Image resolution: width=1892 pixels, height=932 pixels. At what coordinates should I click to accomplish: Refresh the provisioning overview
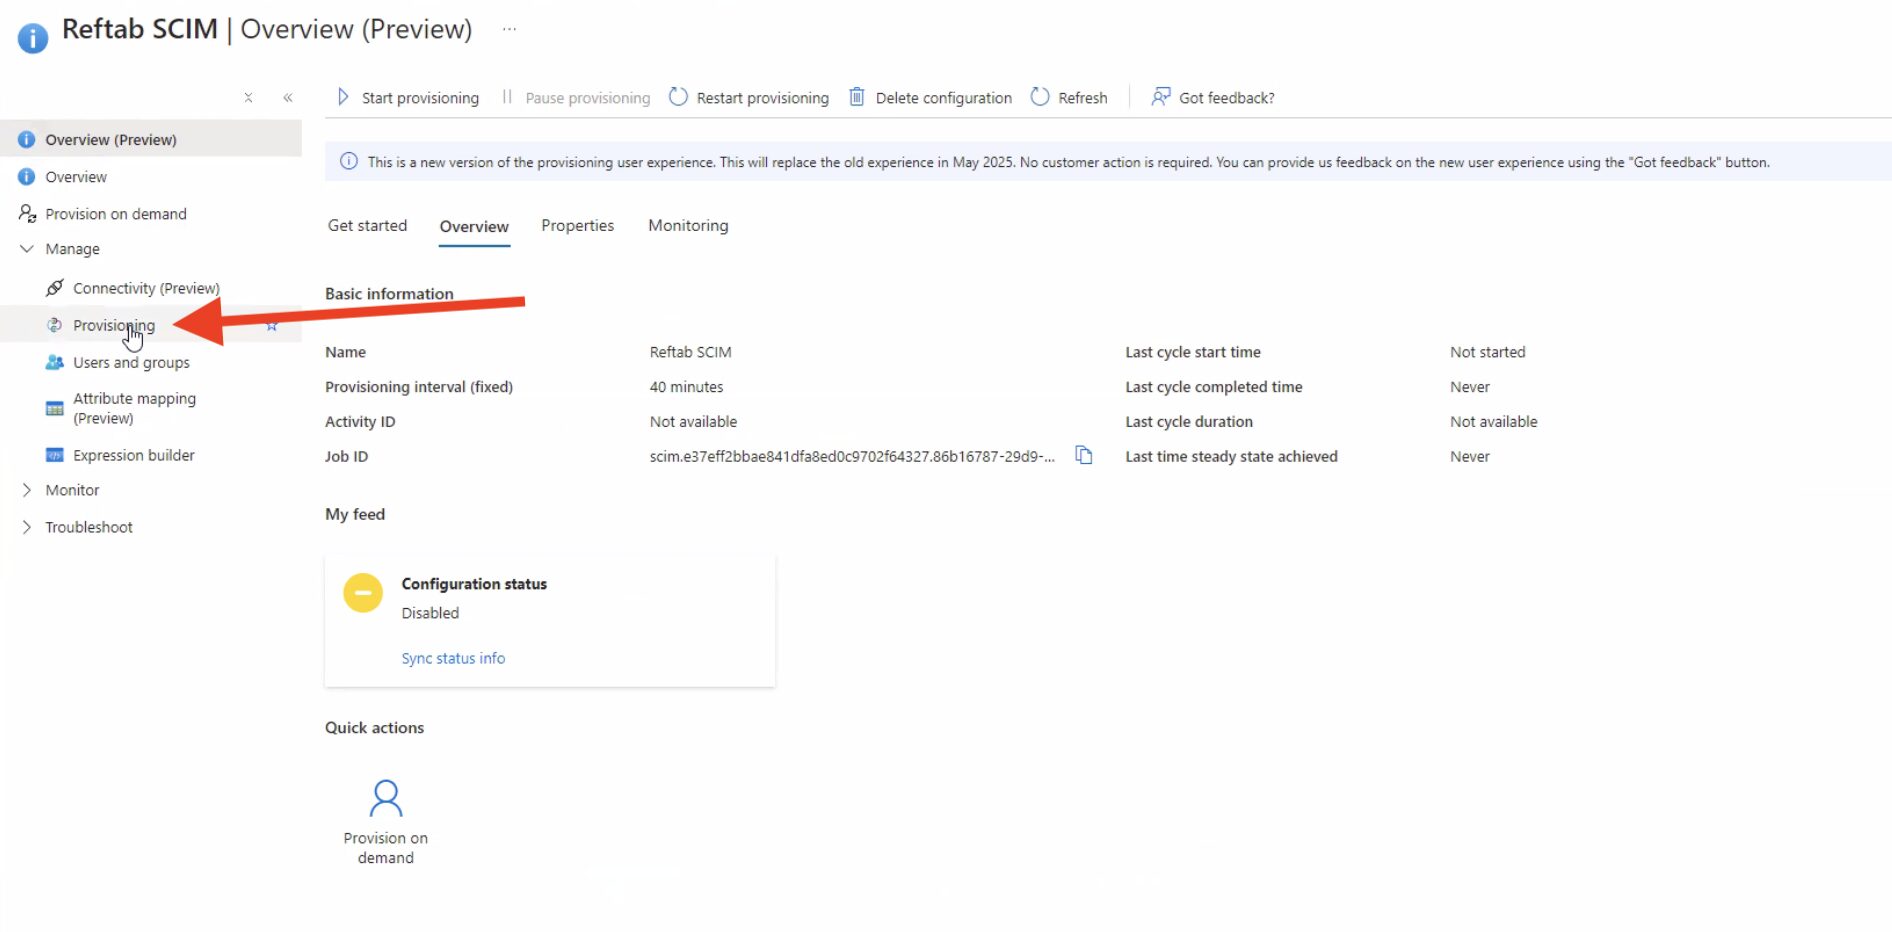coord(1069,97)
